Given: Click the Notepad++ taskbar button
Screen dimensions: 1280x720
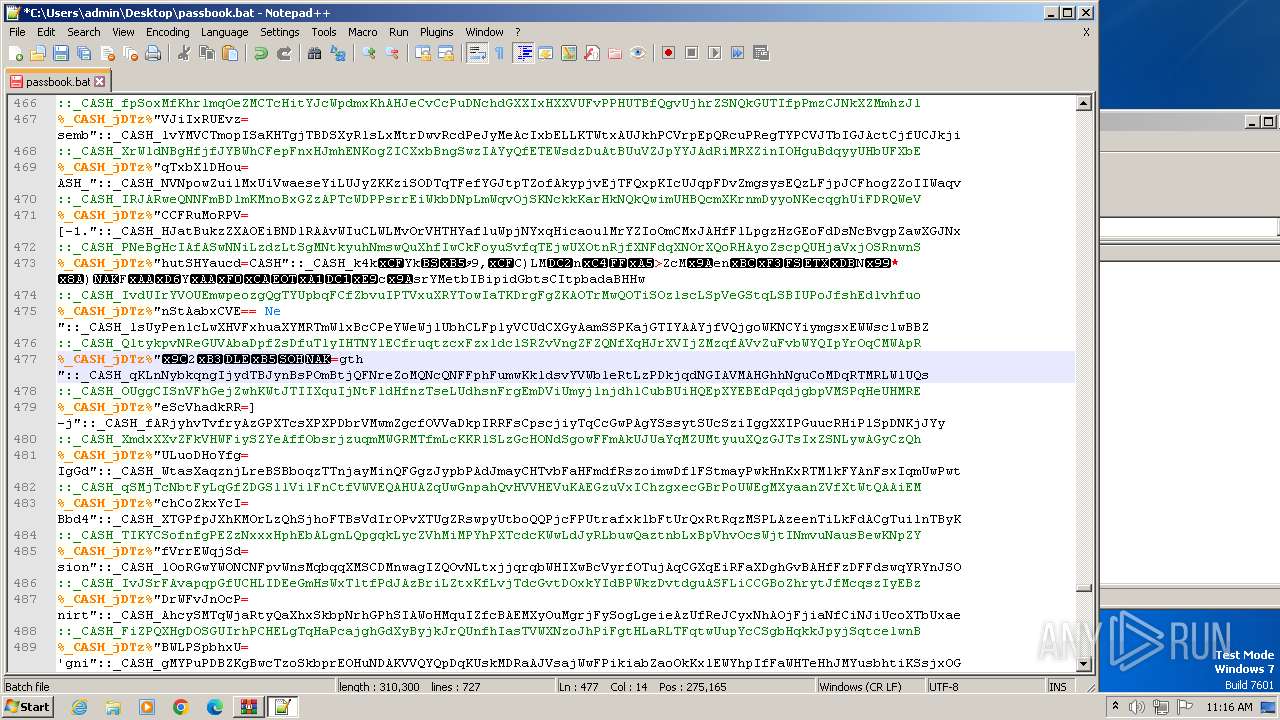Looking at the screenshot, I should point(282,707).
